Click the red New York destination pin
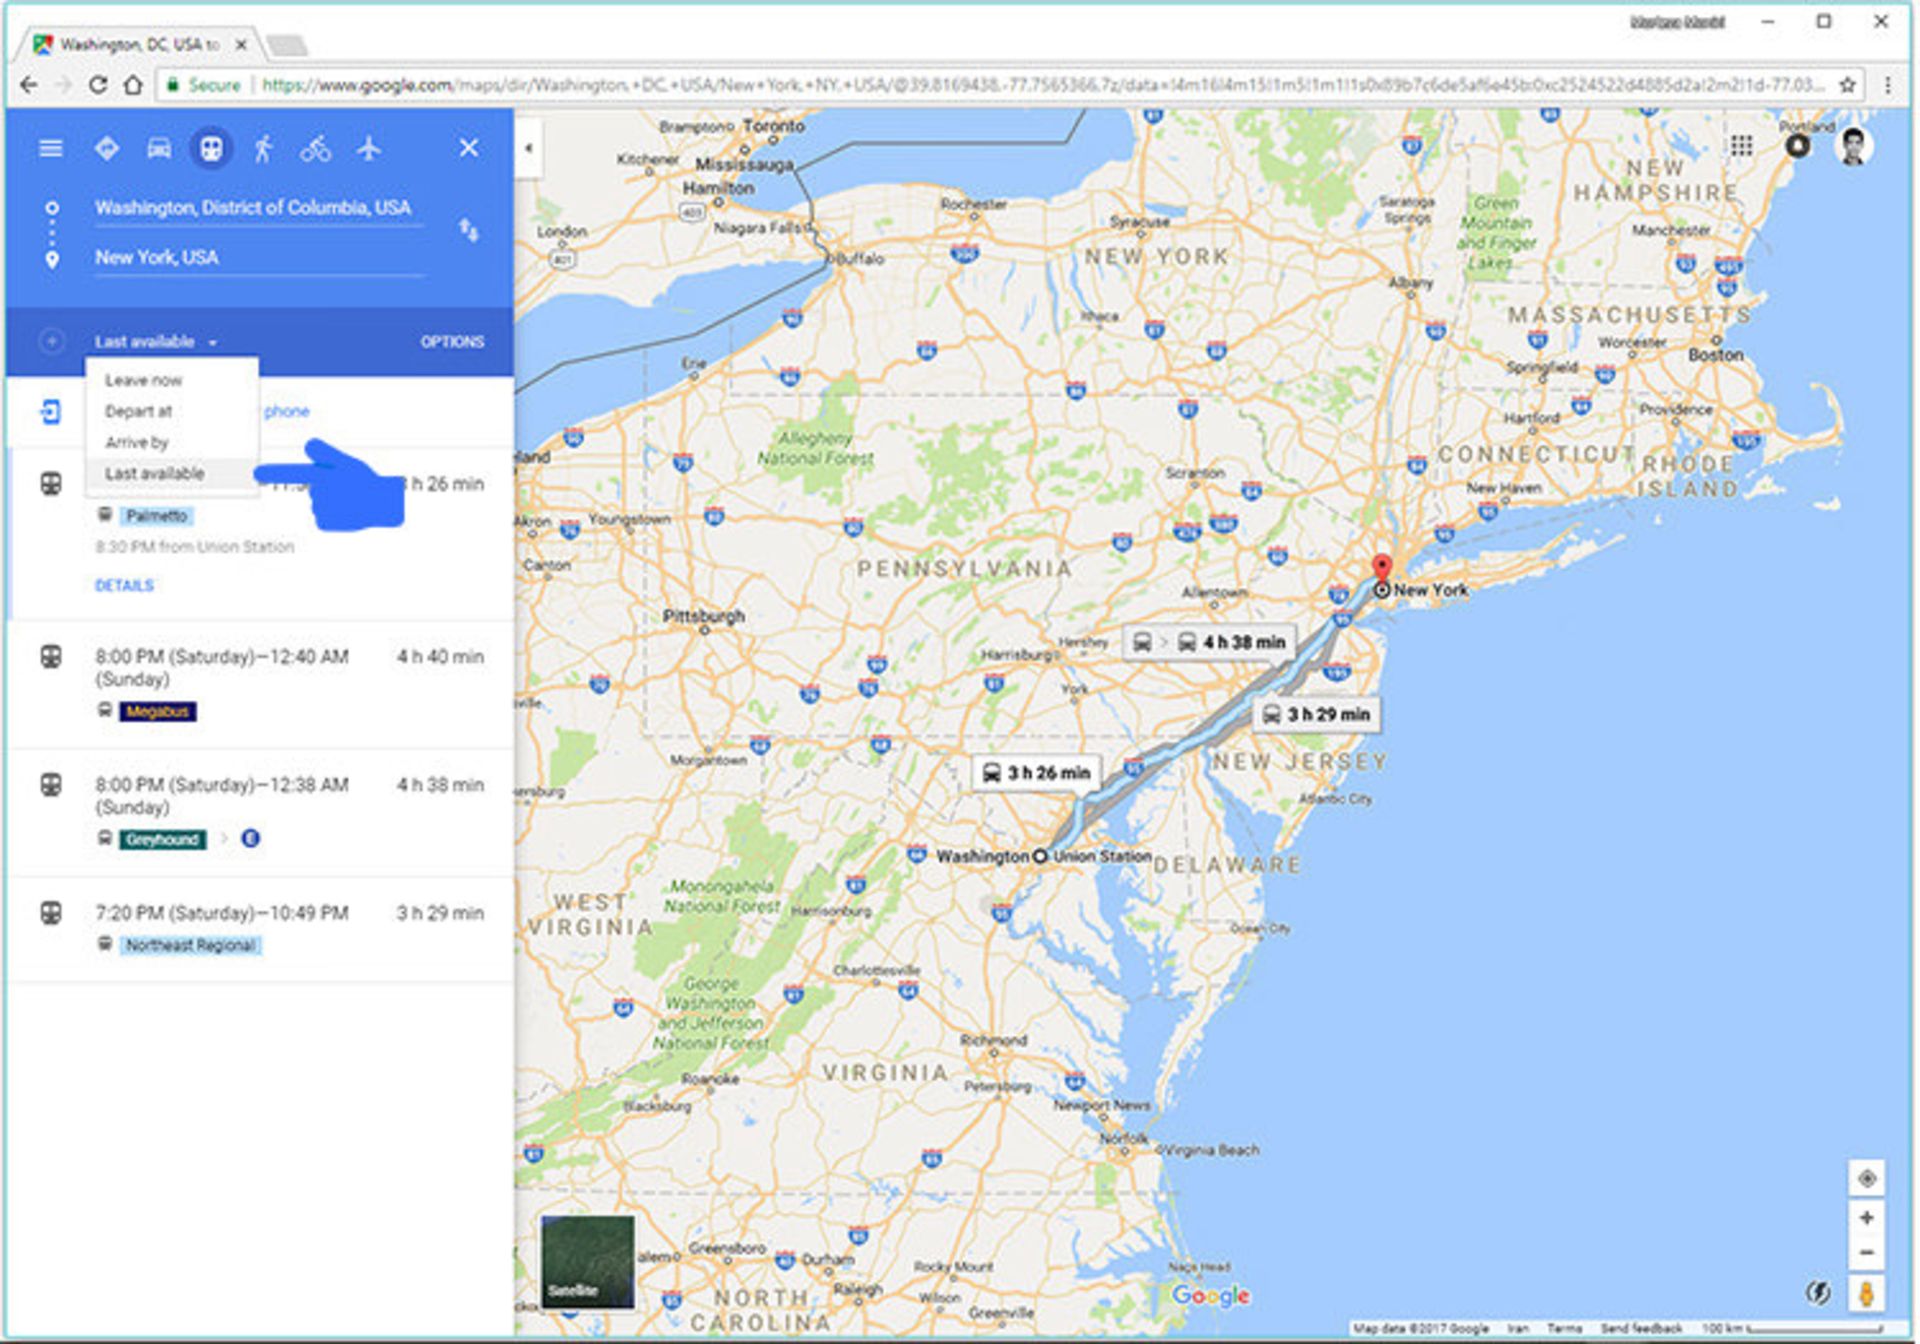1920x1344 pixels. pyautogui.click(x=1381, y=568)
